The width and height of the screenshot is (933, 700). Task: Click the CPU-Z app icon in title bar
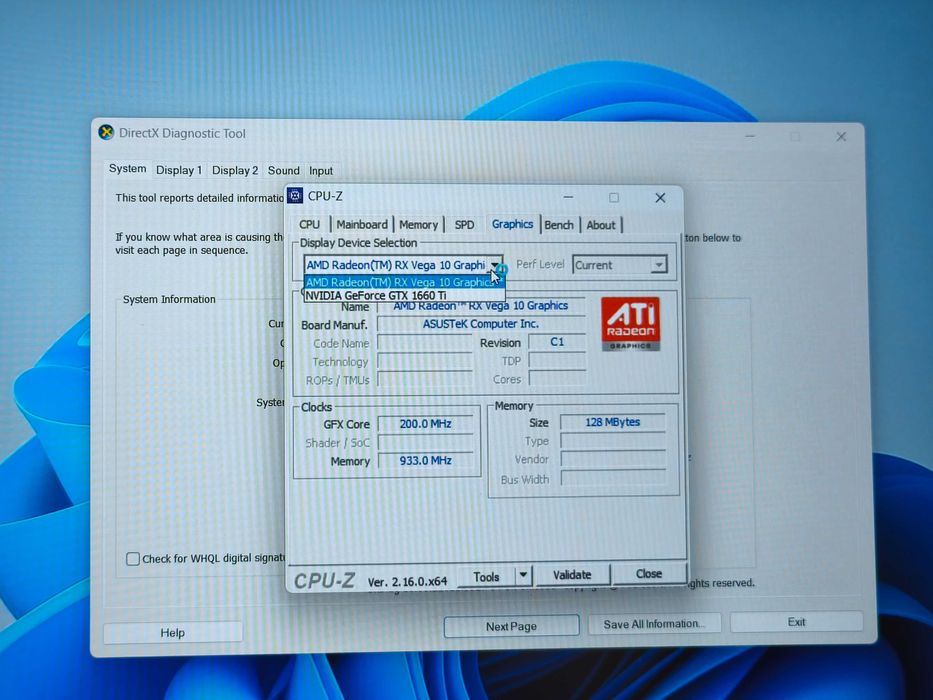295,196
